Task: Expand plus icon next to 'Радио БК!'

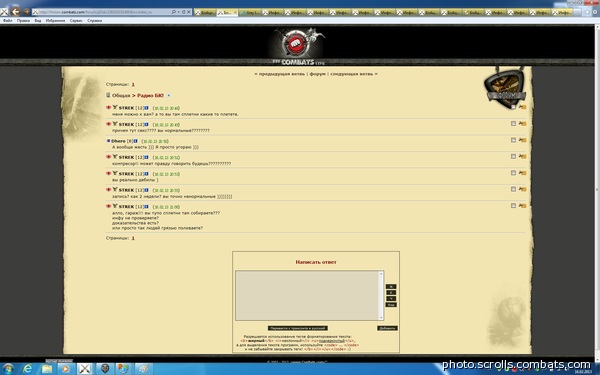Action: (x=169, y=95)
